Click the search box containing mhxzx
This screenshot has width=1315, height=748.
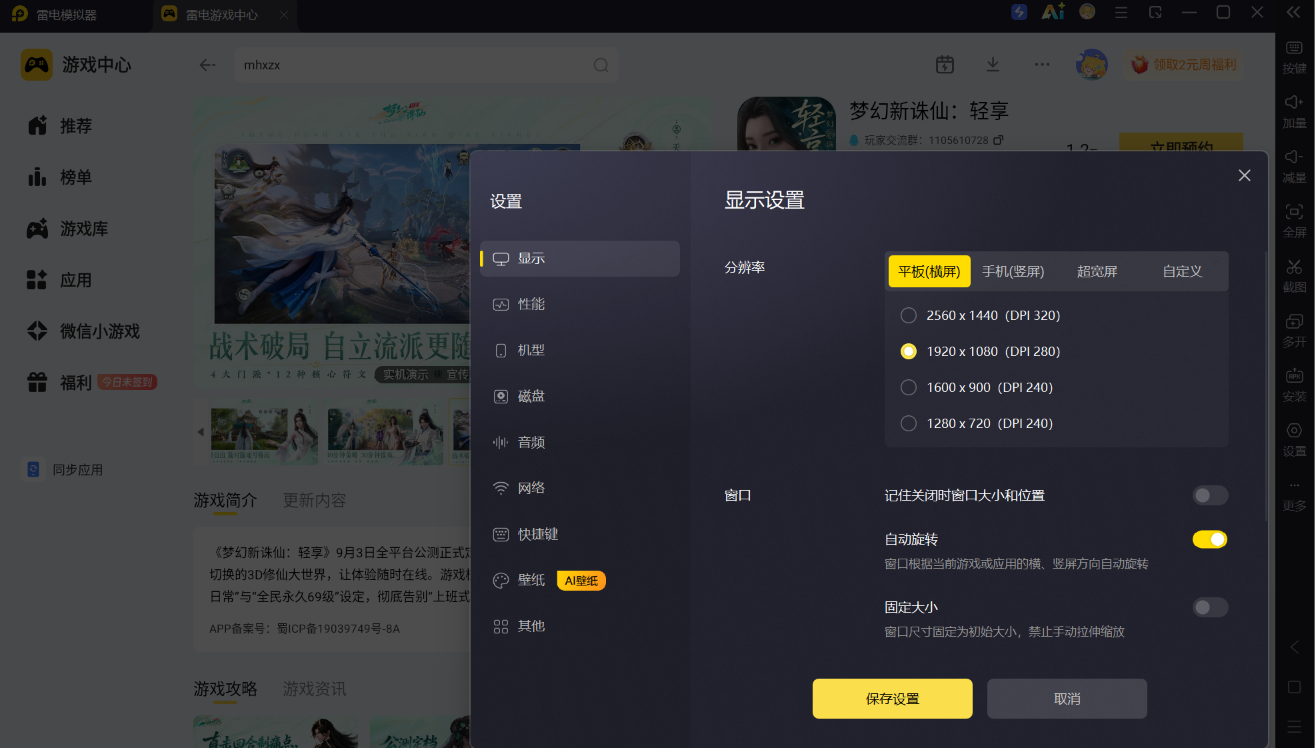(426, 65)
